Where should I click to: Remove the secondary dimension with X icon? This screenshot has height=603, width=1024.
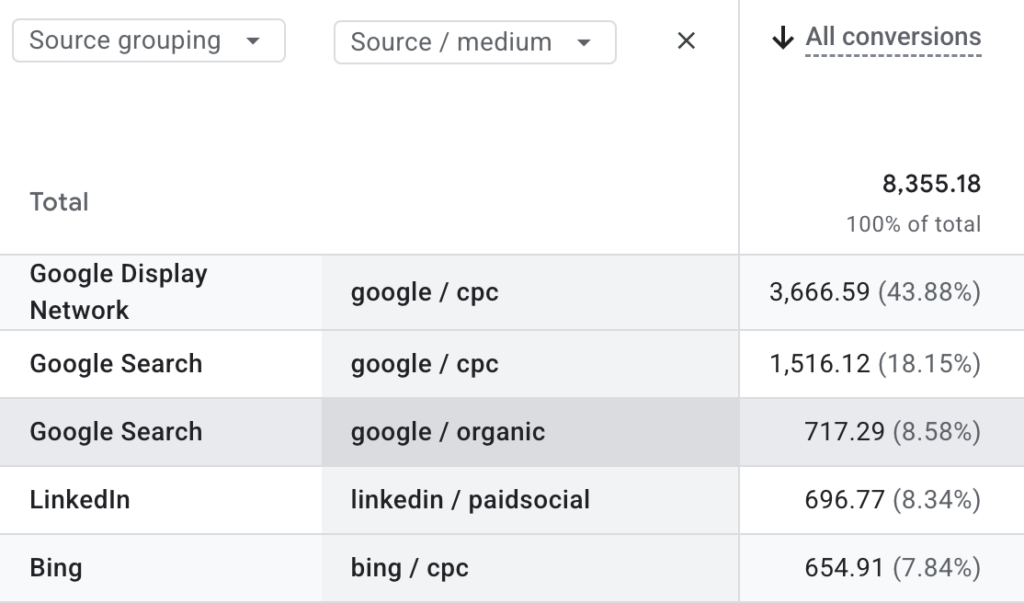coord(686,41)
